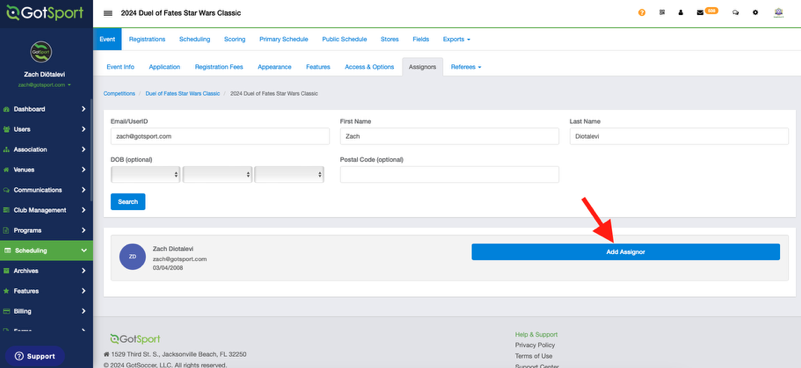Click the Communications sidebar icon

click(x=6, y=190)
